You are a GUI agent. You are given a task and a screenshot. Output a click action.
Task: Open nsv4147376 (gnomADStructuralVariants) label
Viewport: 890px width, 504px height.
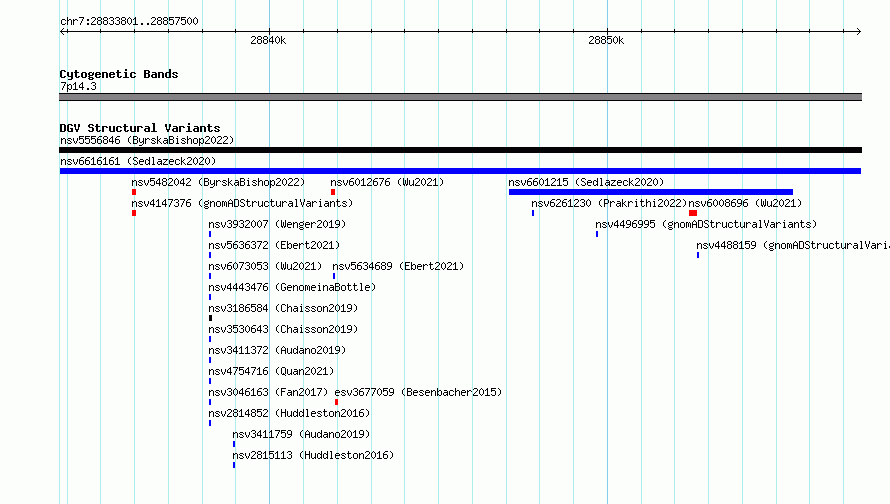point(242,203)
